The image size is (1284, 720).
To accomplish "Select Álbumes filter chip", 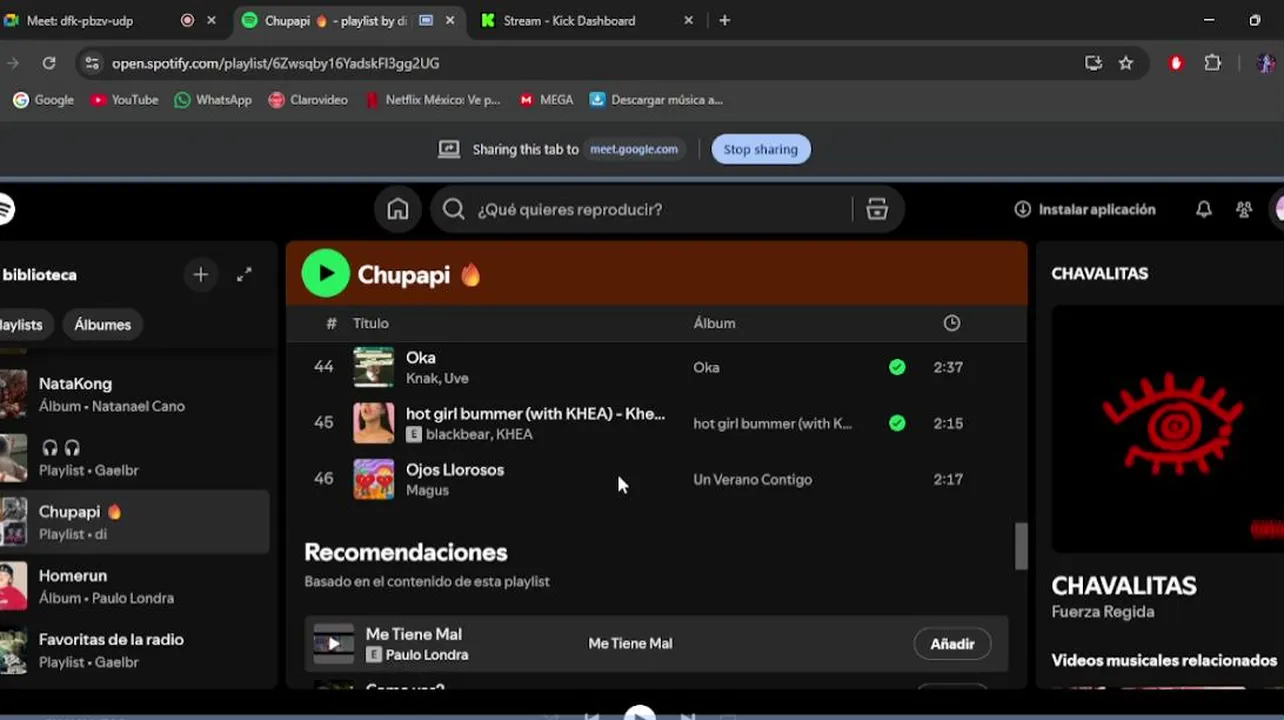I will click(x=102, y=325).
